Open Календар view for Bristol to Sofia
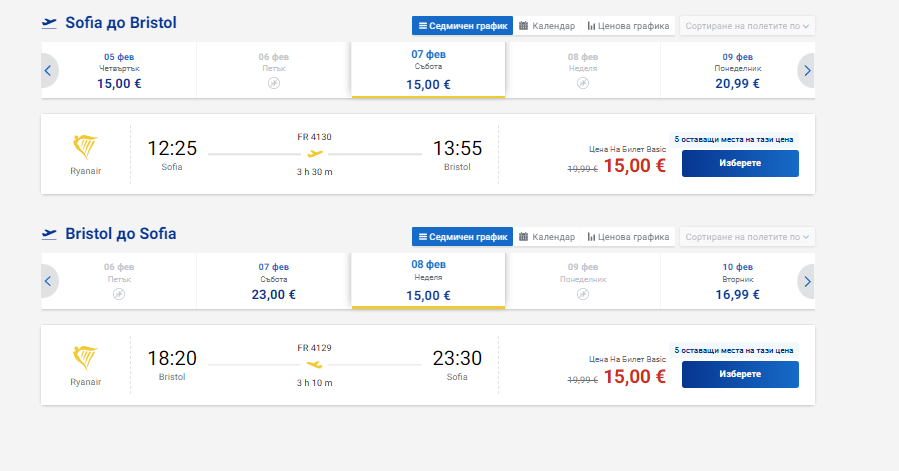Viewport: 899px width, 471px height. (x=547, y=237)
